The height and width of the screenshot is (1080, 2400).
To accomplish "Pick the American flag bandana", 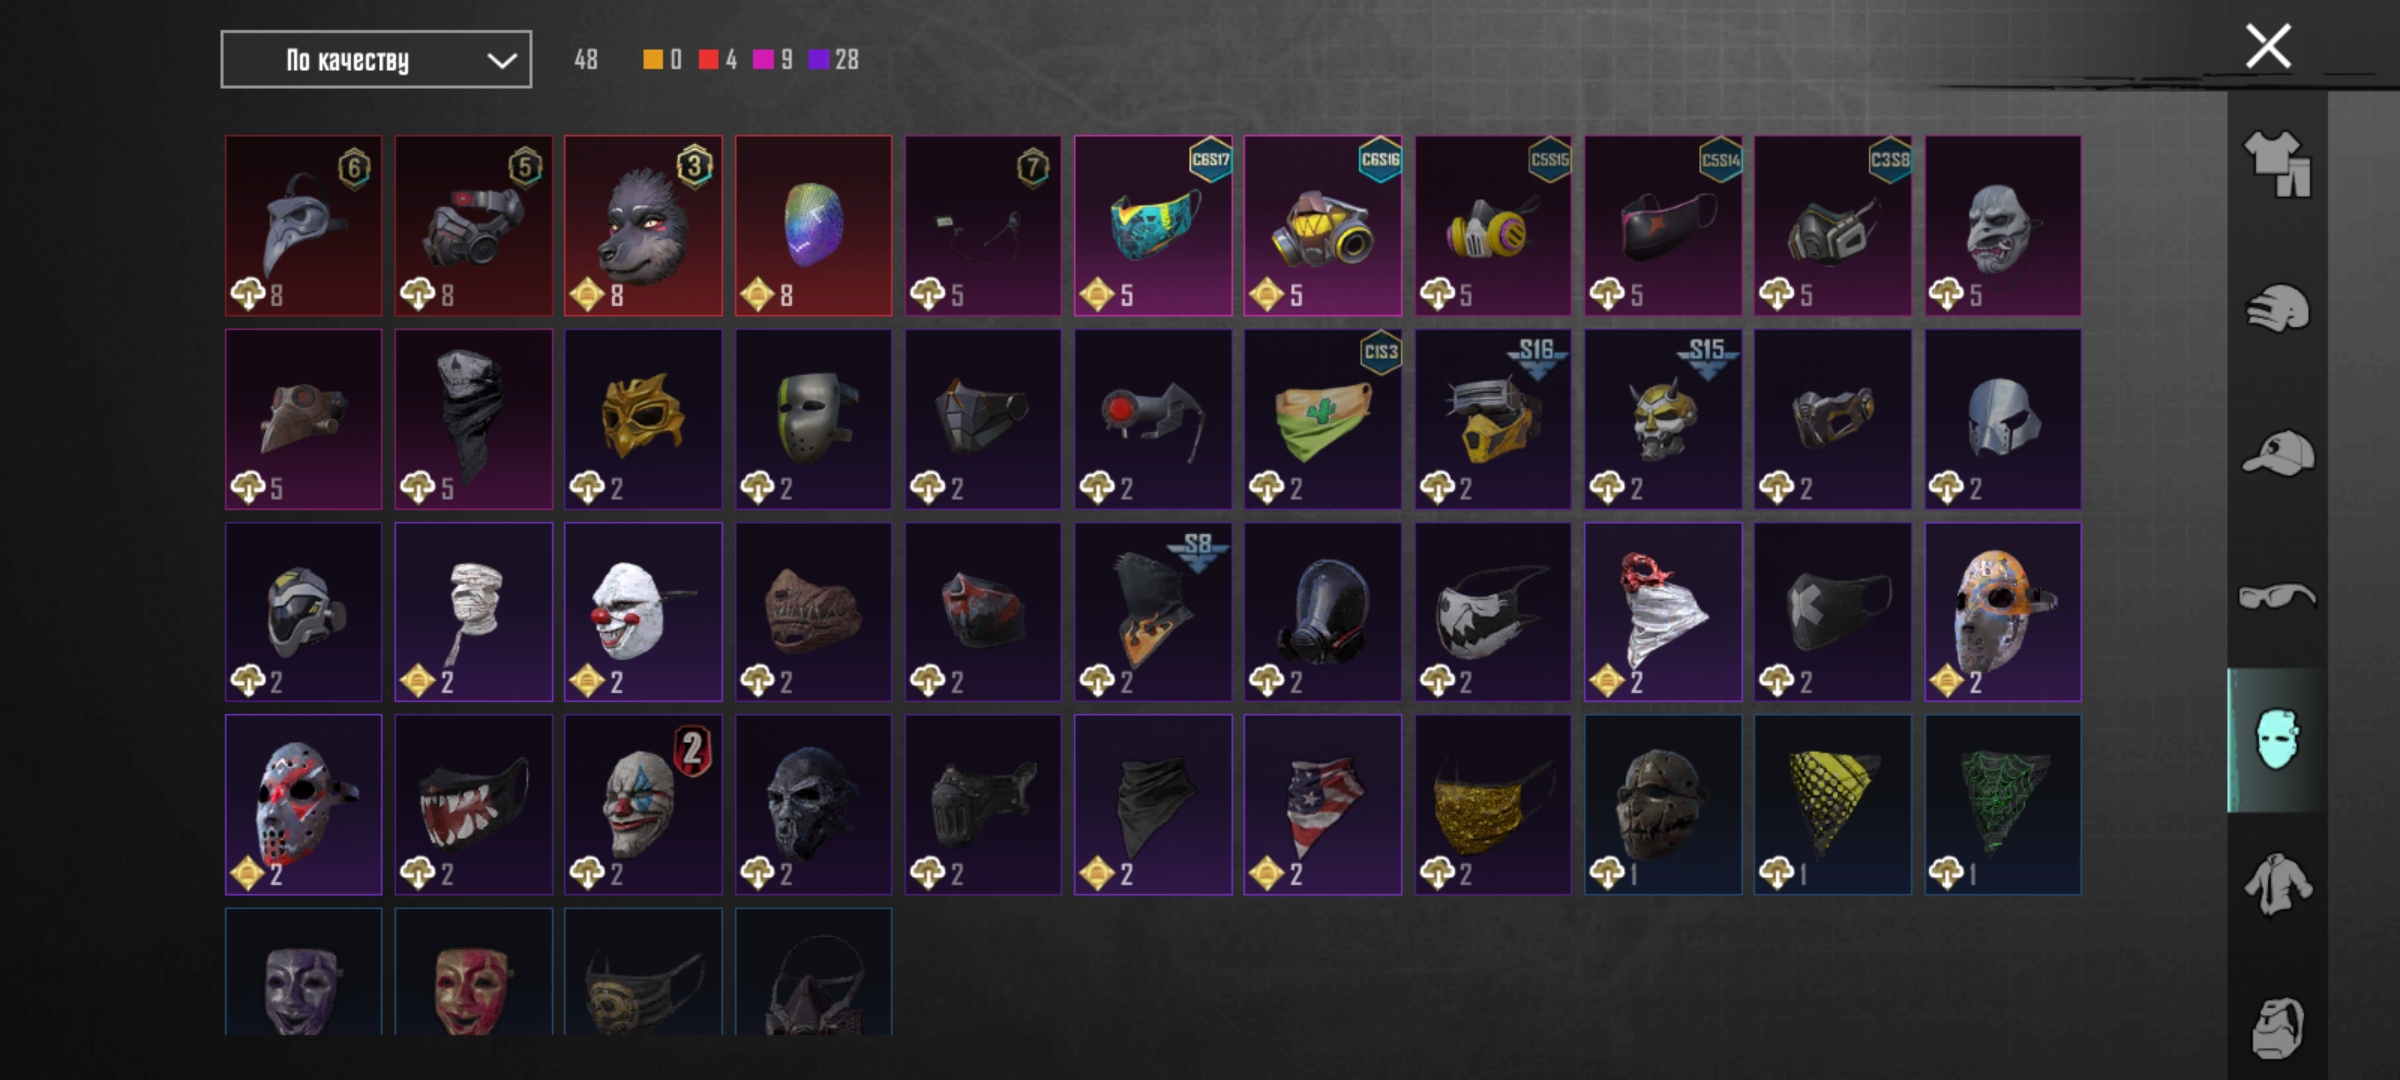I will coord(1322,805).
